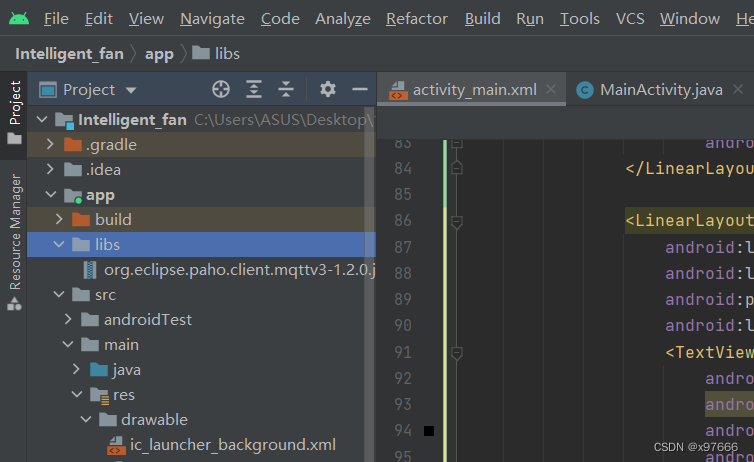This screenshot has width=754, height=462.
Task: Collapse the drawable folder
Action: click(88, 419)
